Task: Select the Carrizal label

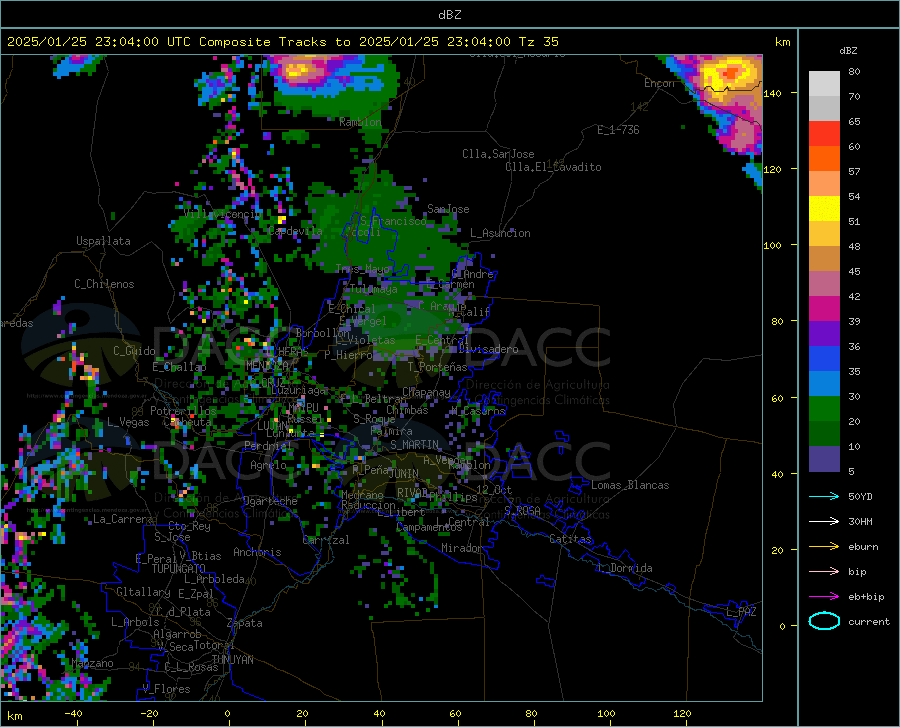Action: [325, 540]
